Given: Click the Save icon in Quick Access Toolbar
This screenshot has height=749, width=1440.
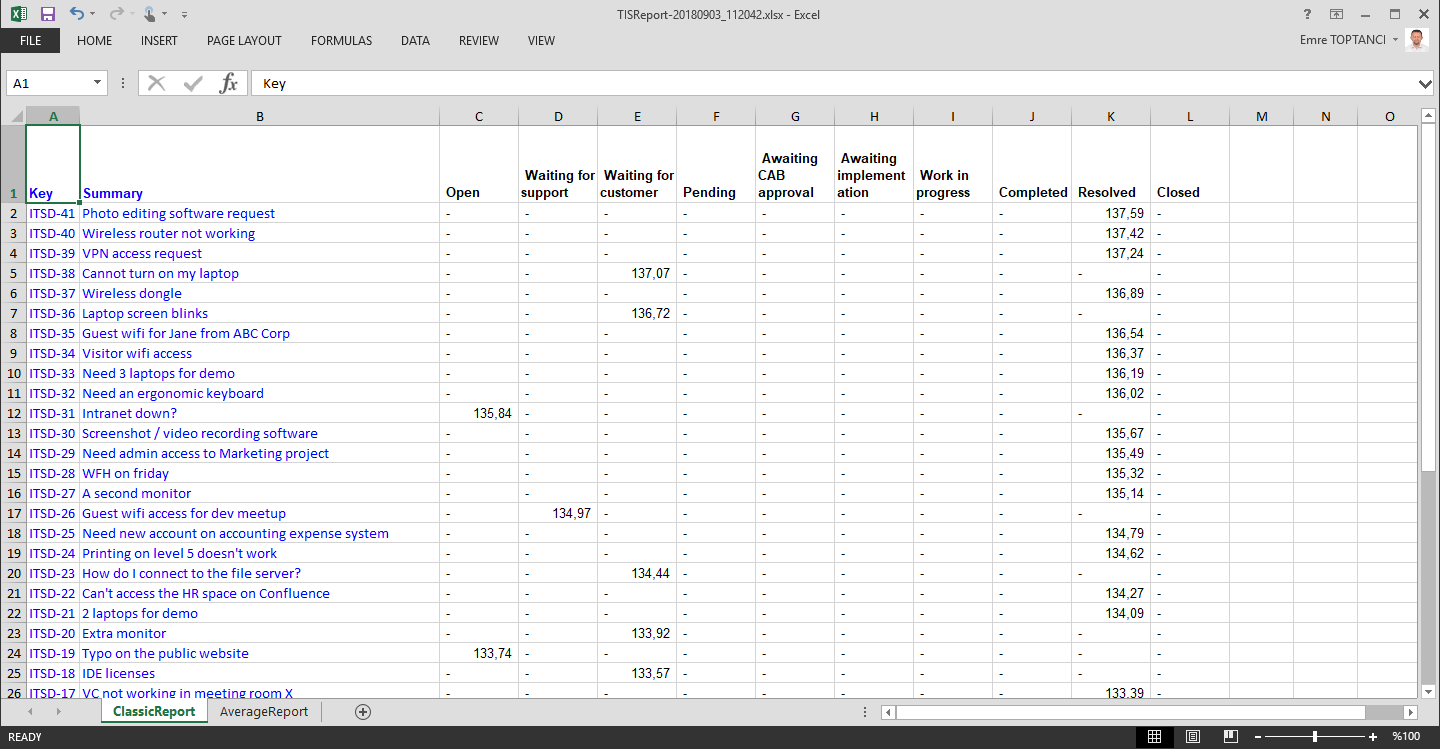Looking at the screenshot, I should click(x=47, y=14).
